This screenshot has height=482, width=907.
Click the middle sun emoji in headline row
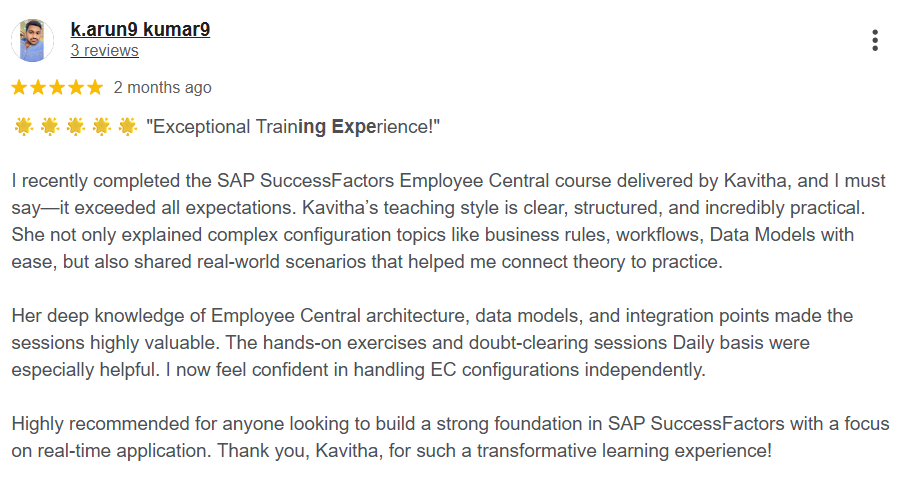click(x=76, y=126)
